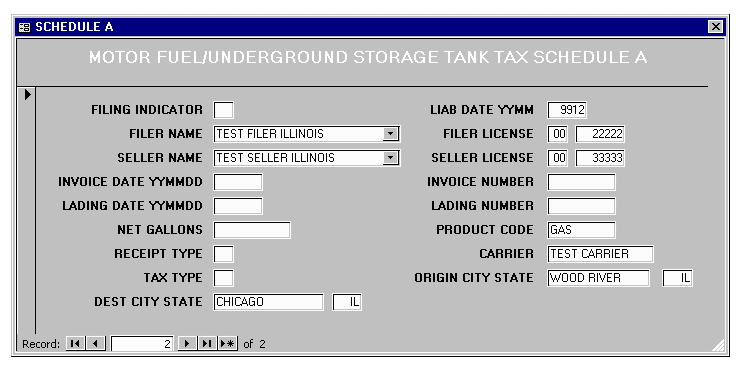
Task: Click the LIAB DATE field showing 9912
Action: click(567, 110)
